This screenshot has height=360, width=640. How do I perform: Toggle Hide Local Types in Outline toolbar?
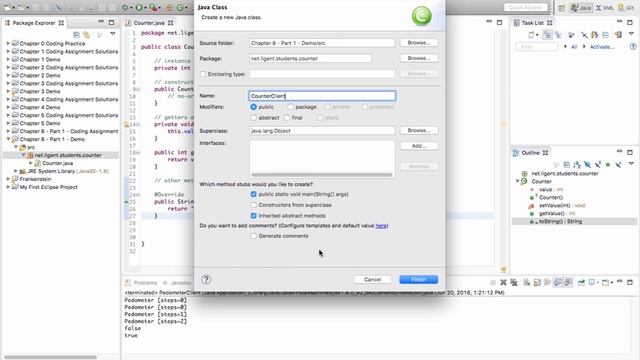(x=619, y=164)
